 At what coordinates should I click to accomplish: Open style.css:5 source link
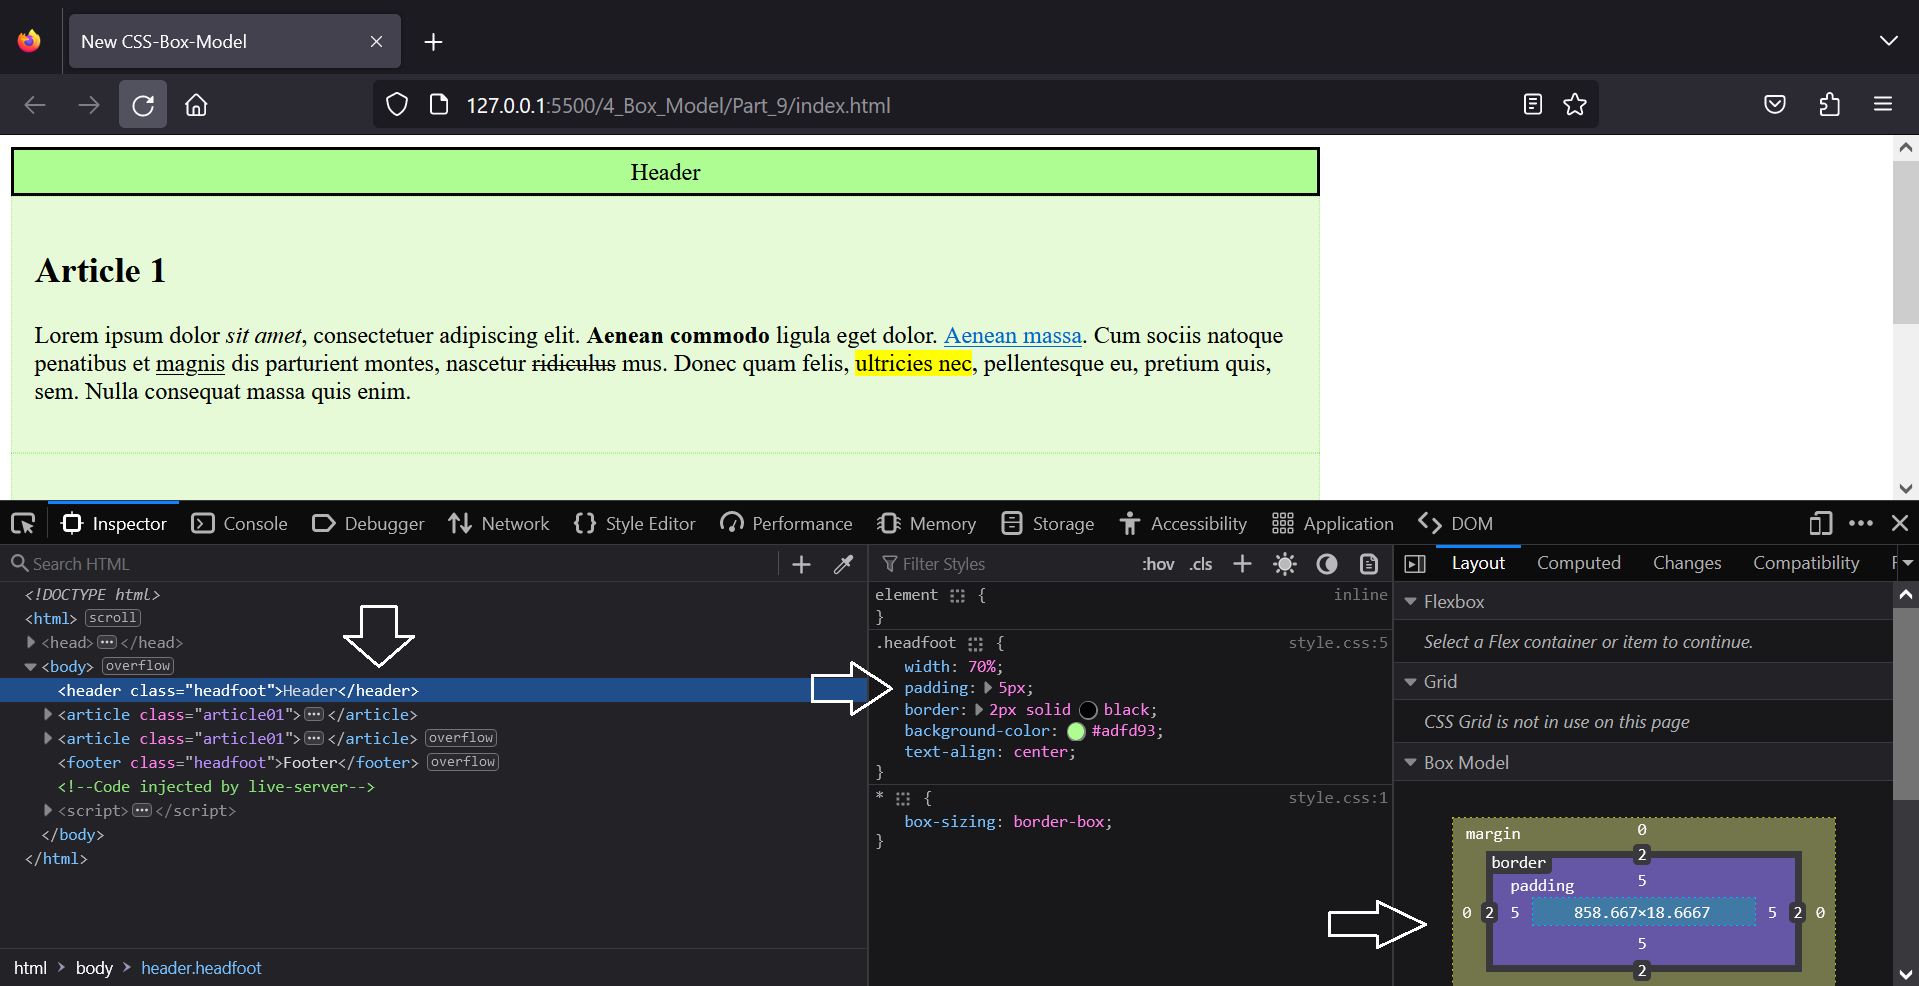[1337, 643]
